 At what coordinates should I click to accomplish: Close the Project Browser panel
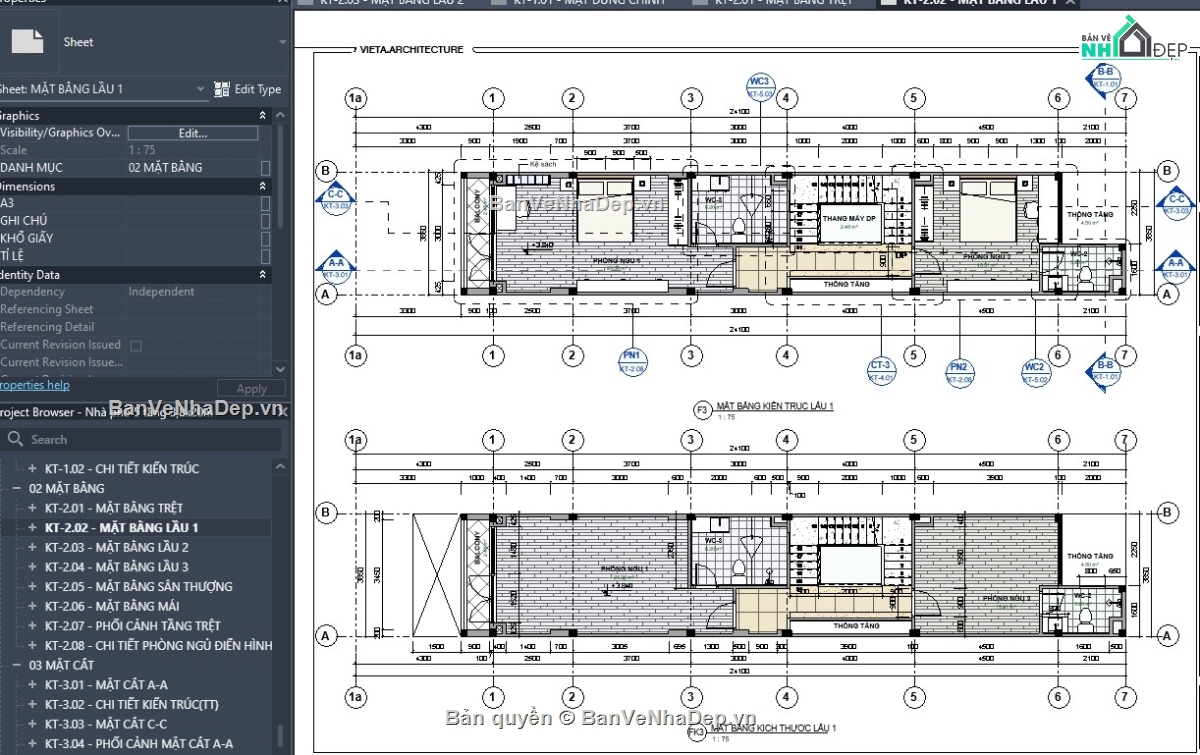pyautogui.click(x=281, y=412)
